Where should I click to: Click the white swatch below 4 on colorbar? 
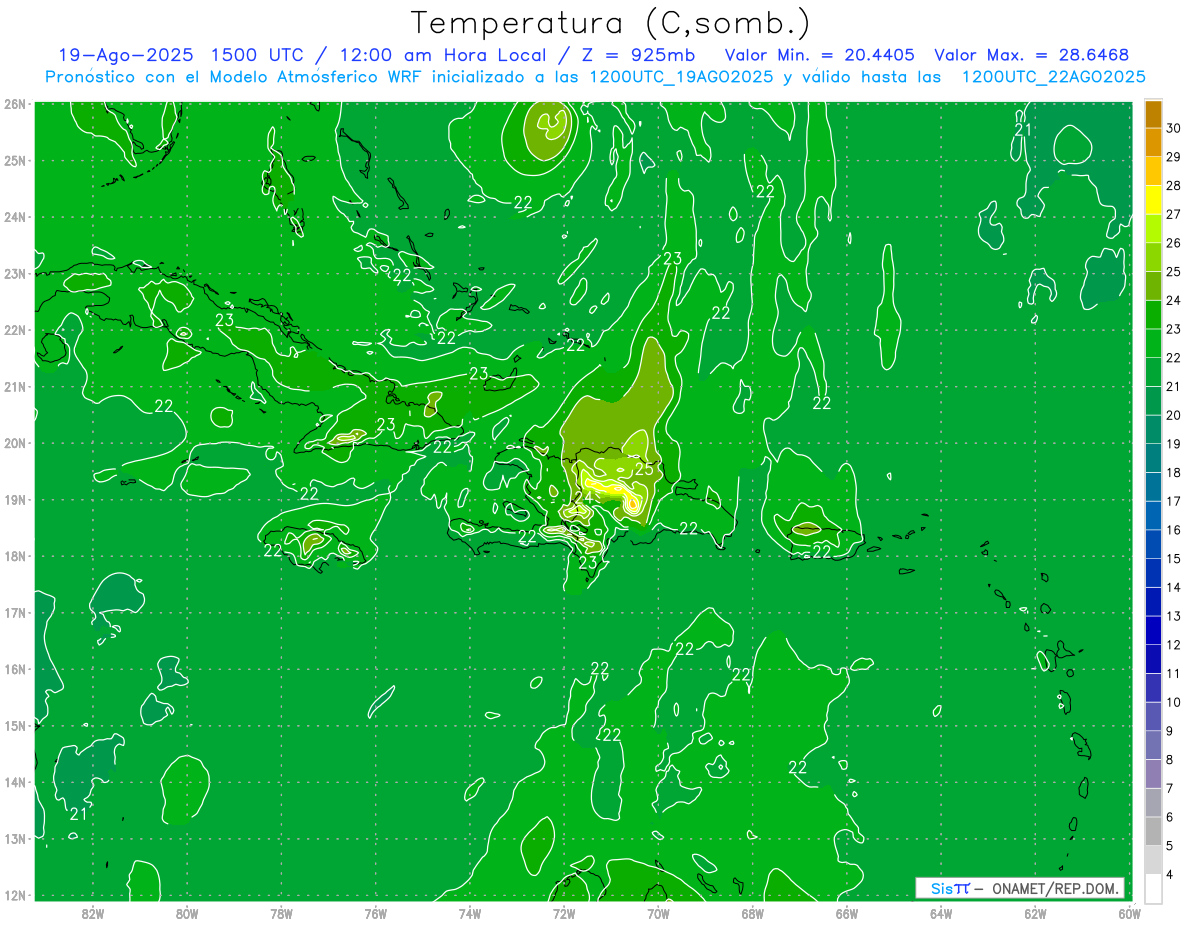[1153, 888]
